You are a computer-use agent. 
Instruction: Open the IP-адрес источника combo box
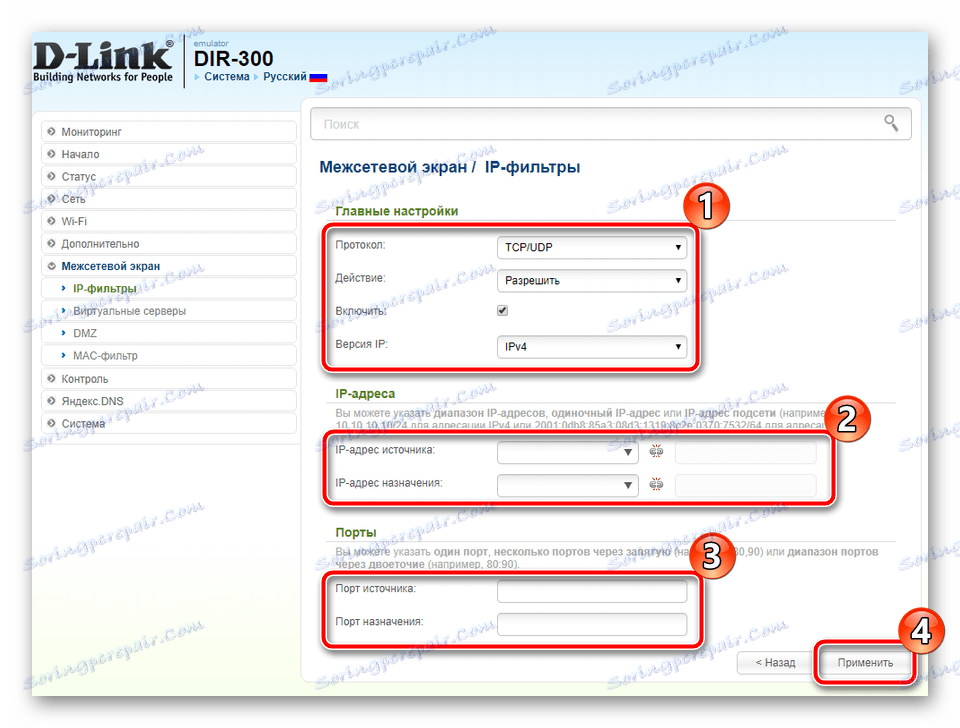[x=568, y=452]
